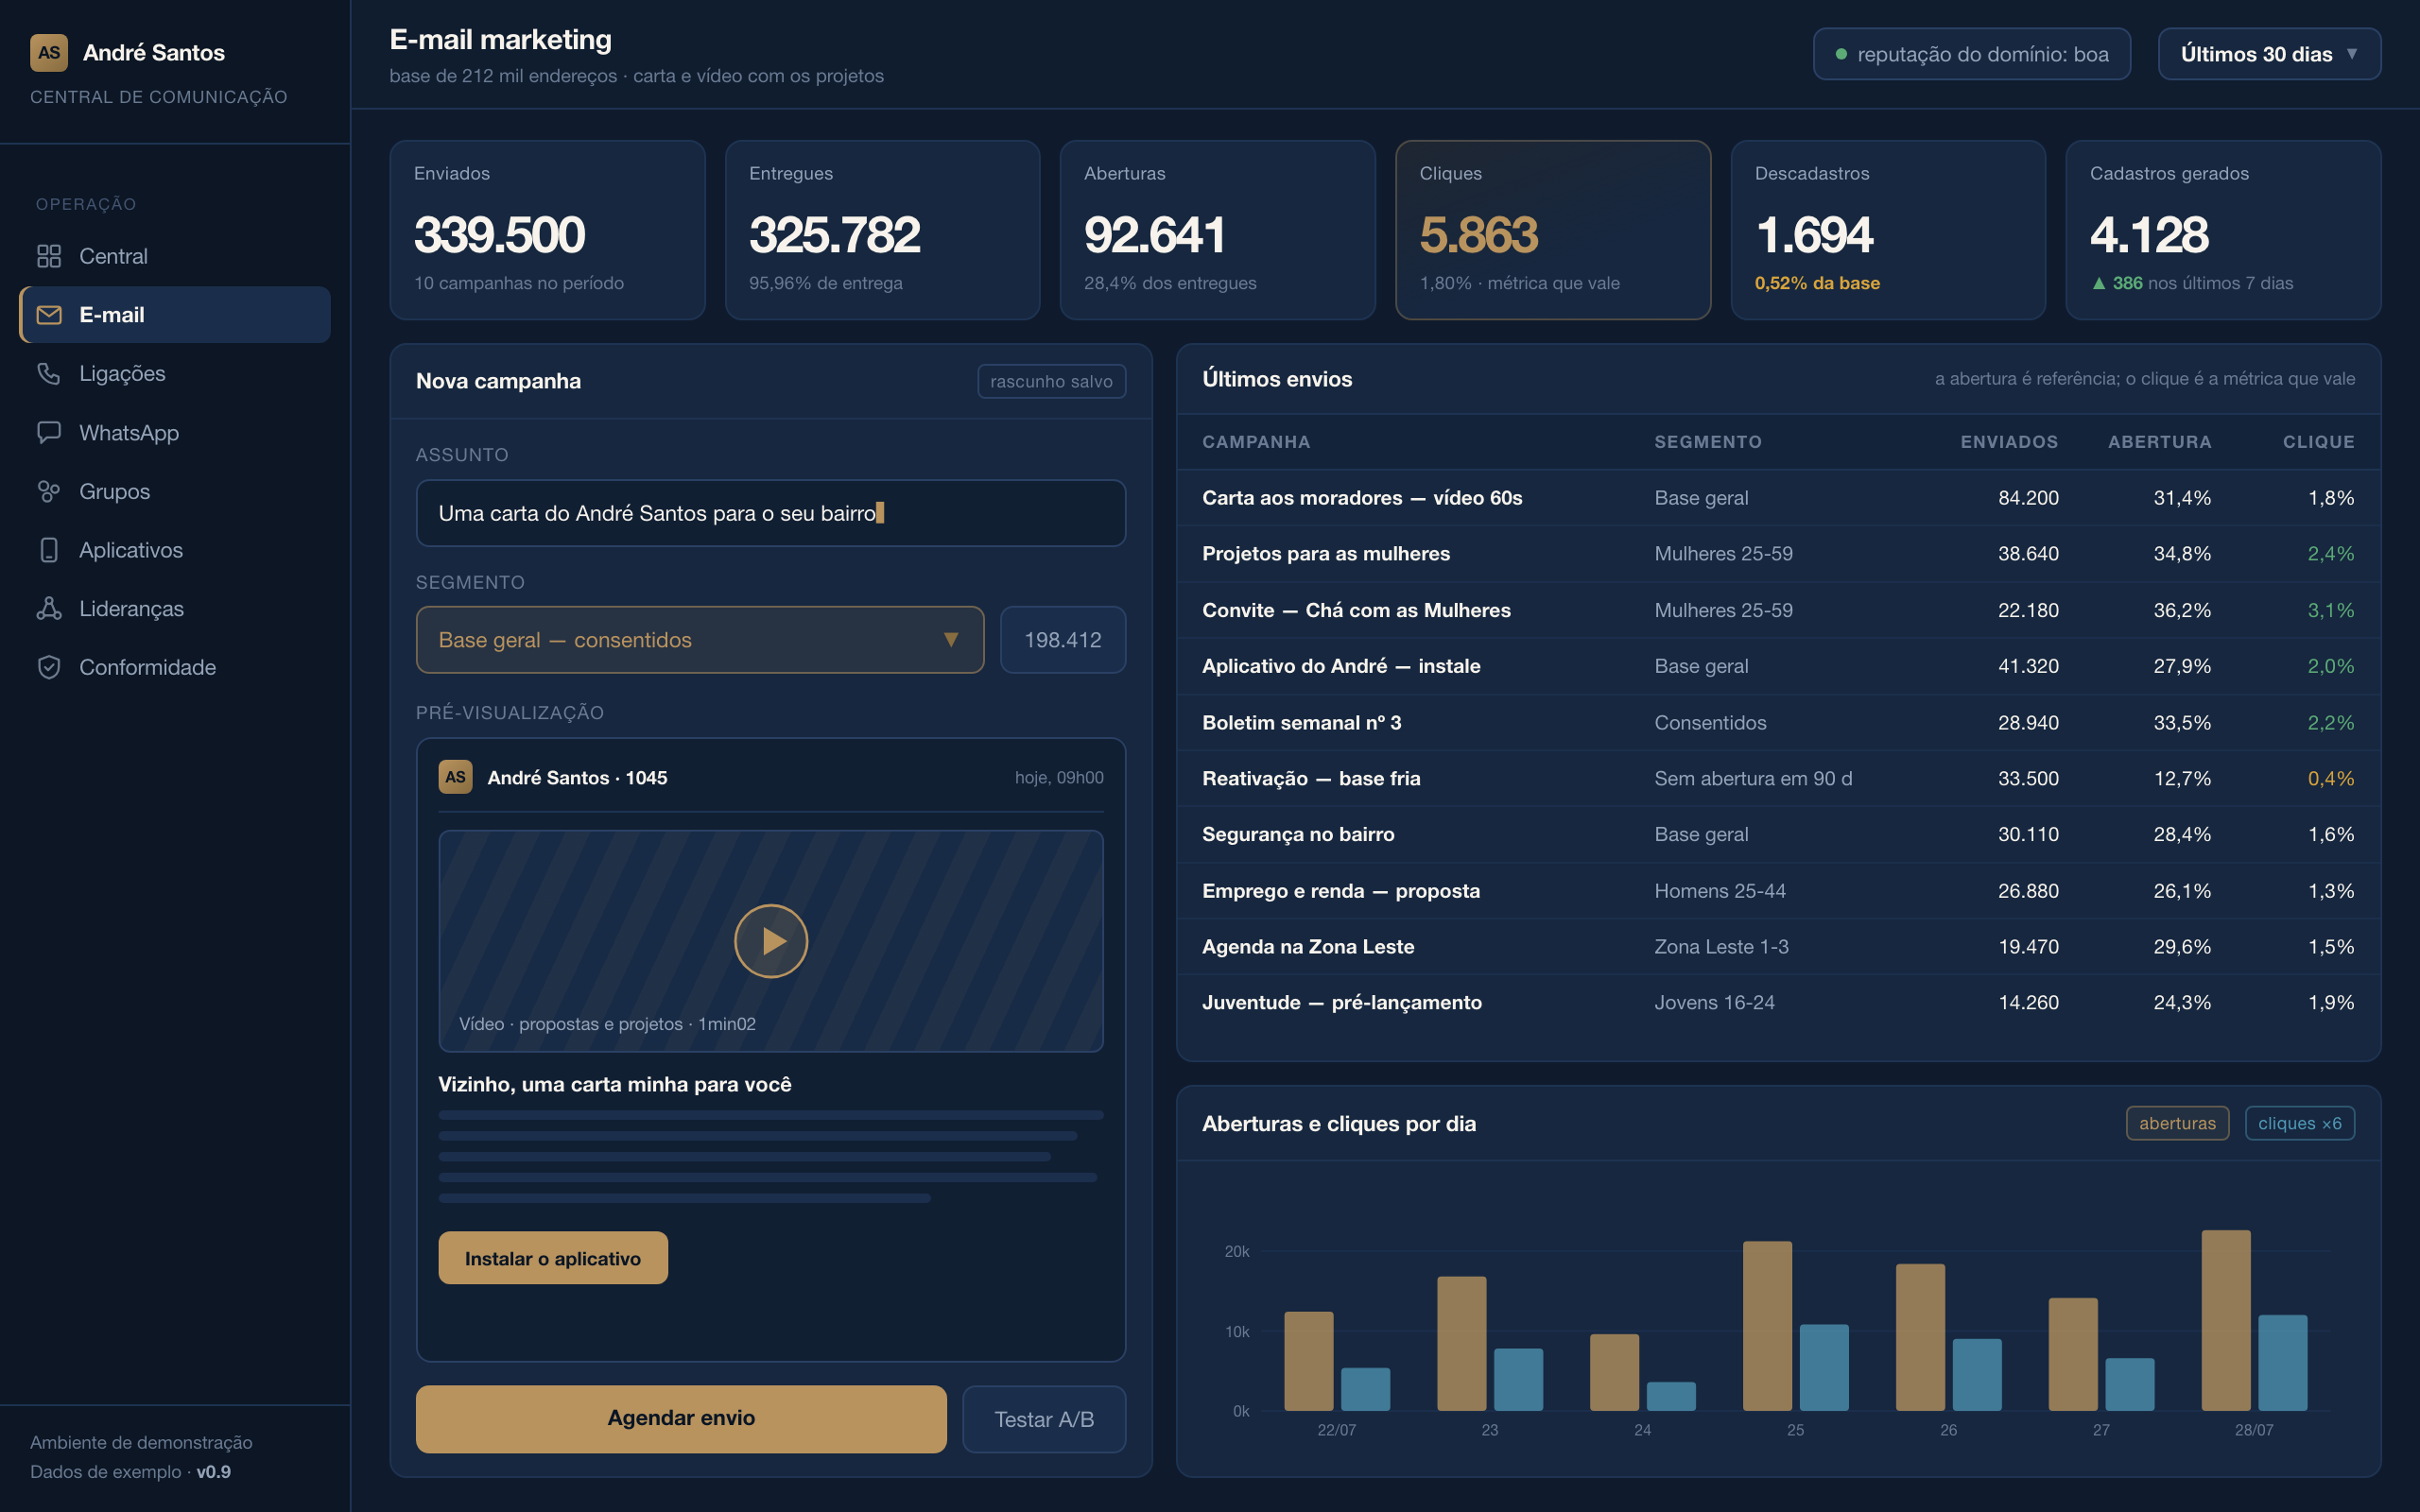
Task: Open Convite — Chá com as Mulheres
Action: tap(1778, 610)
